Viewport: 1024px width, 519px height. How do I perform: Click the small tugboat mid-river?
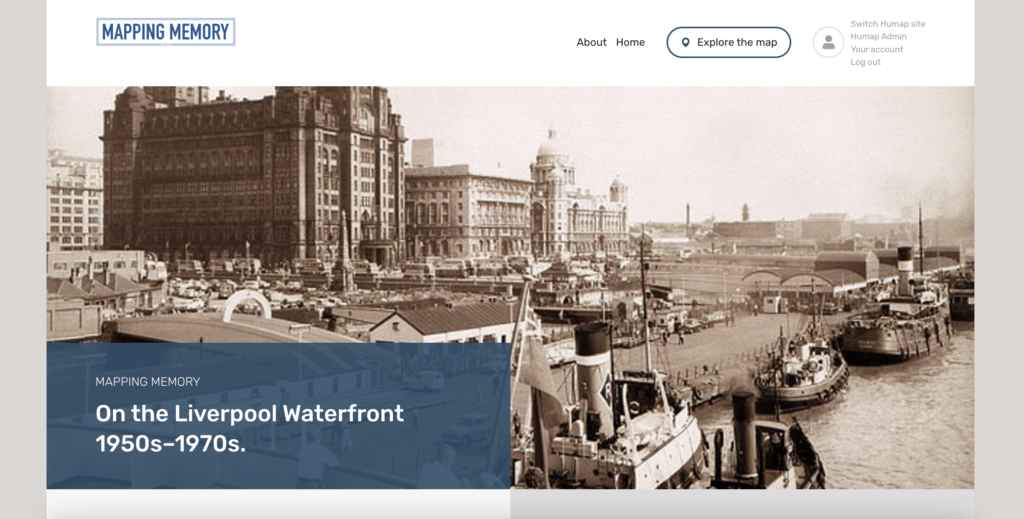coord(801,374)
